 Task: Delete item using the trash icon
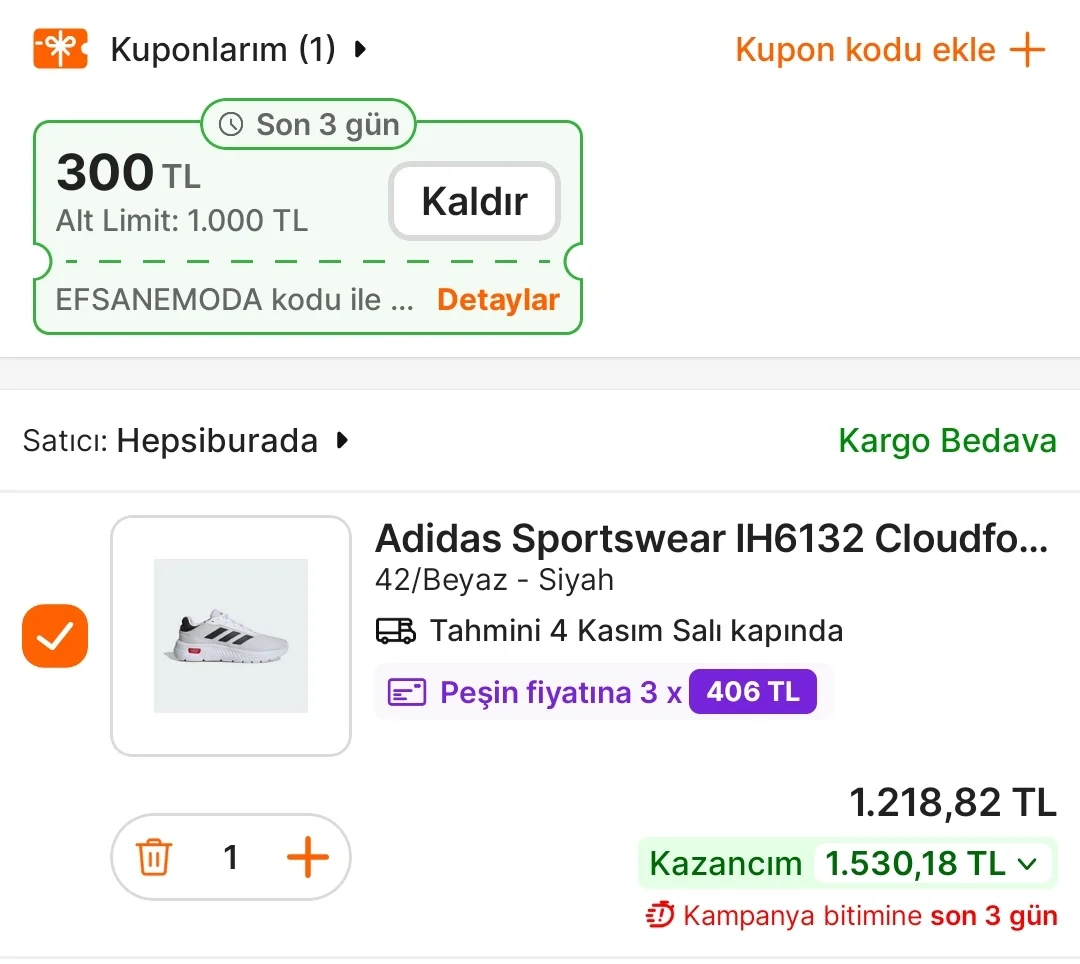[x=154, y=857]
